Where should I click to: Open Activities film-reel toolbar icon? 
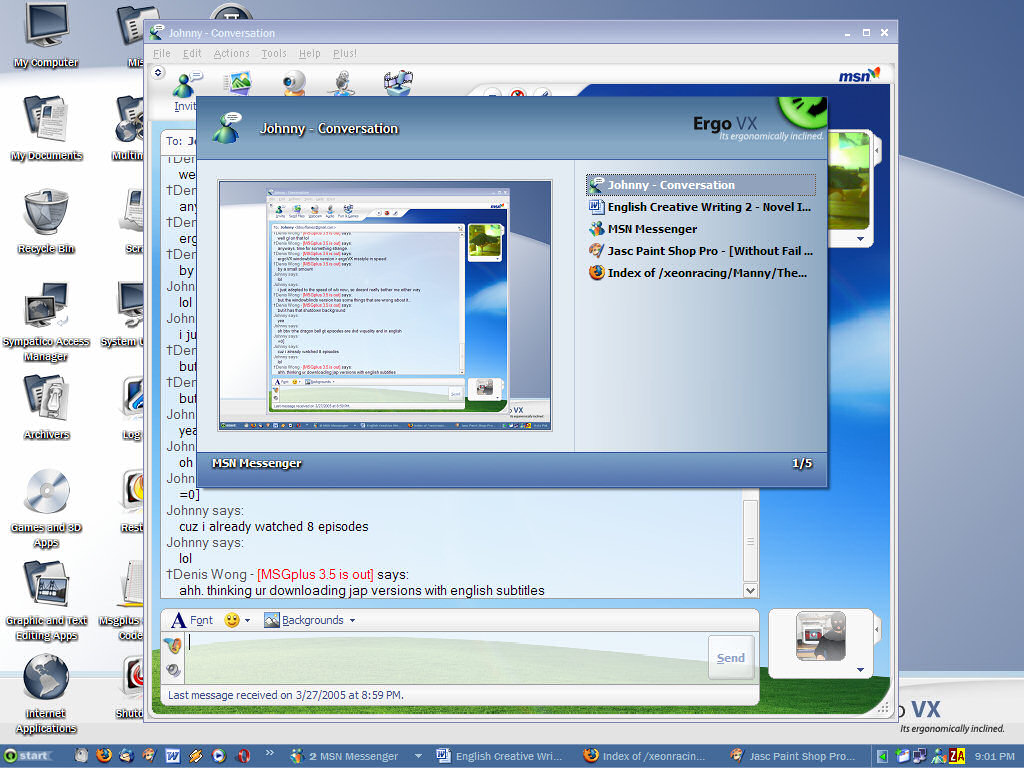click(x=398, y=82)
